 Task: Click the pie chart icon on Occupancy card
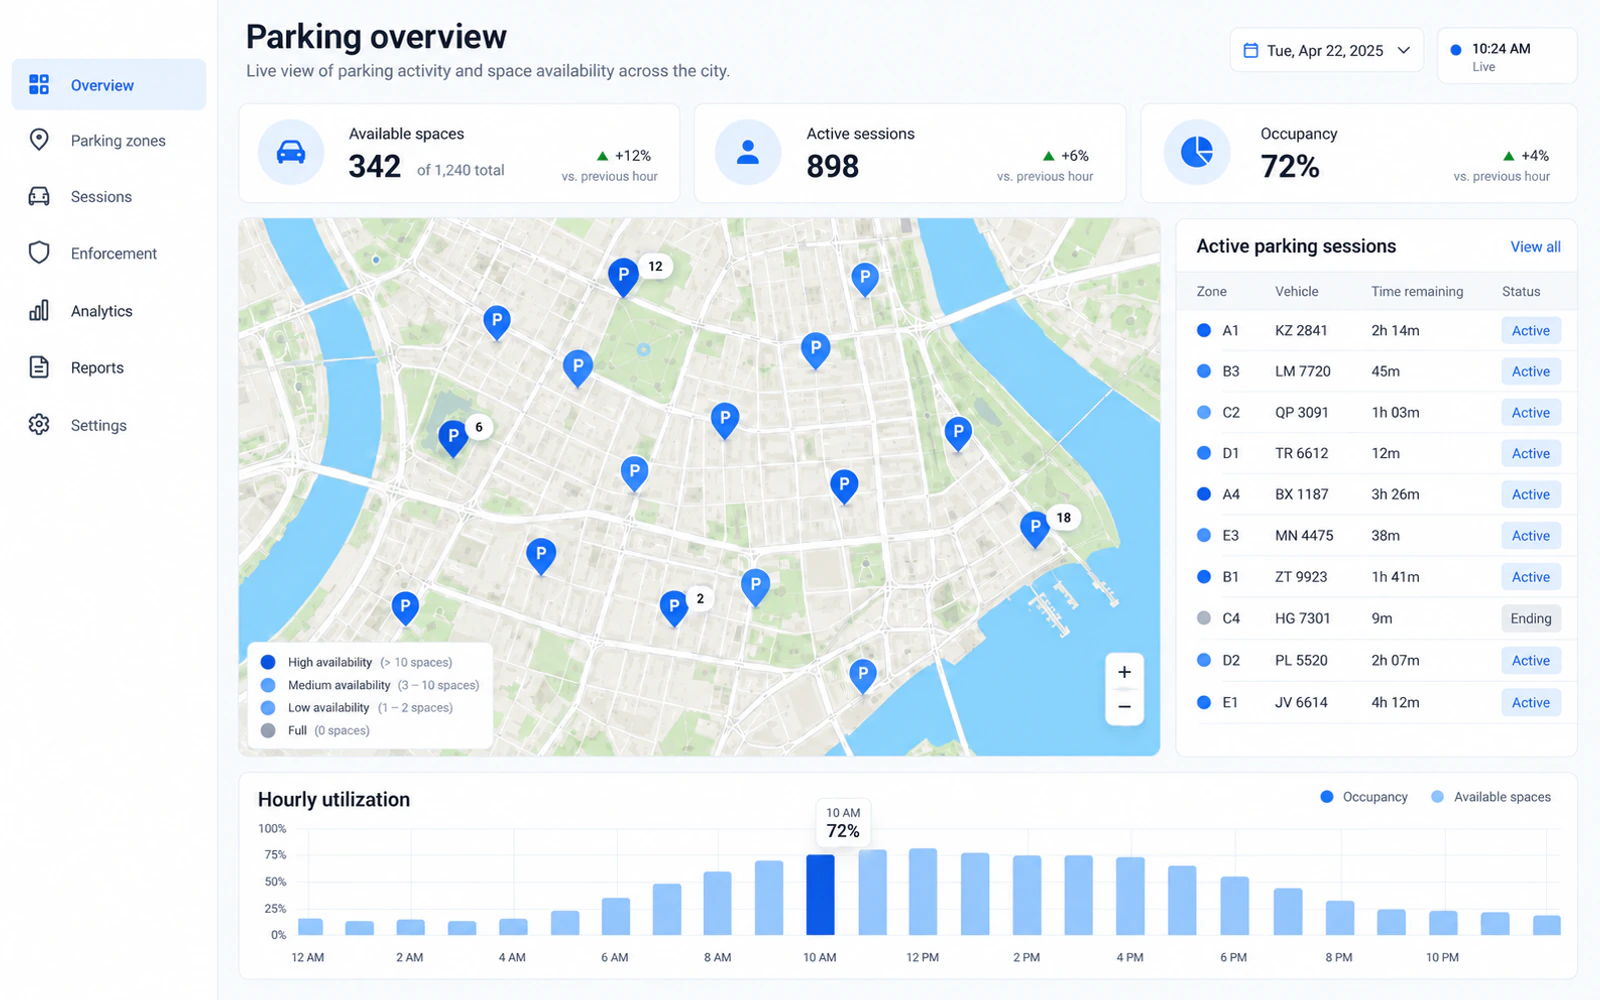(1197, 152)
